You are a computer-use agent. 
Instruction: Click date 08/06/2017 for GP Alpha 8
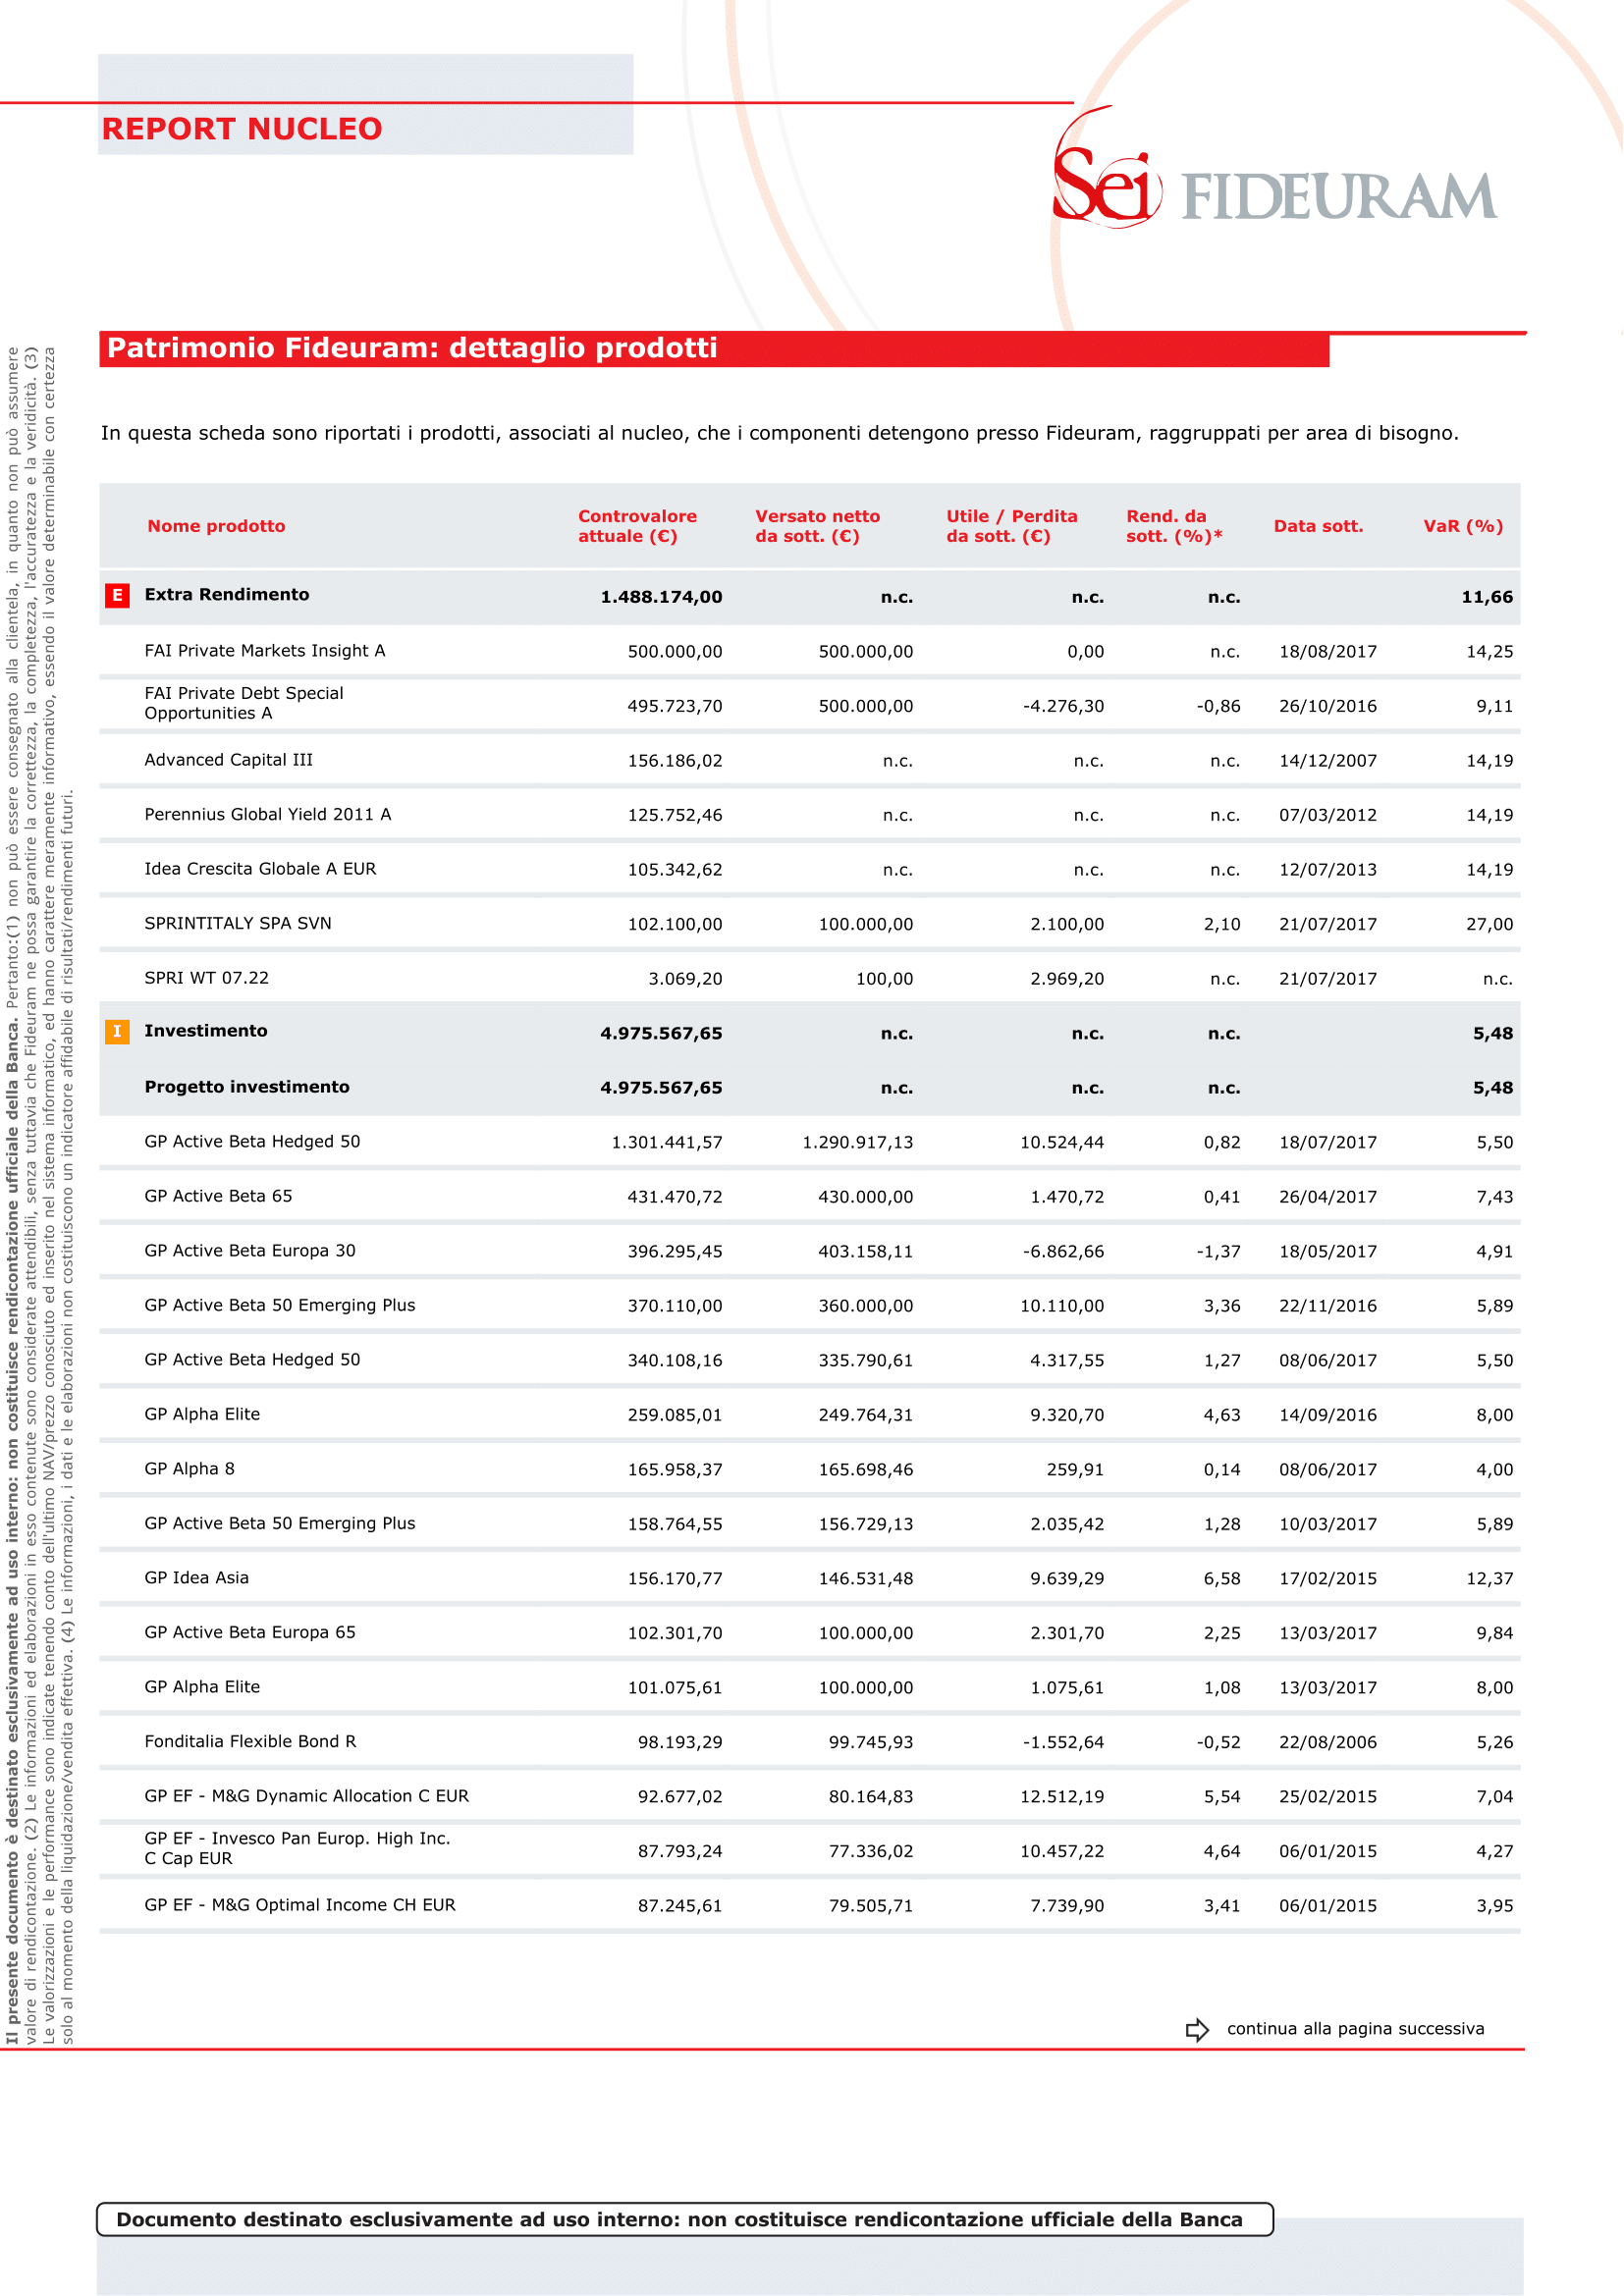pyautogui.click(x=1328, y=1470)
